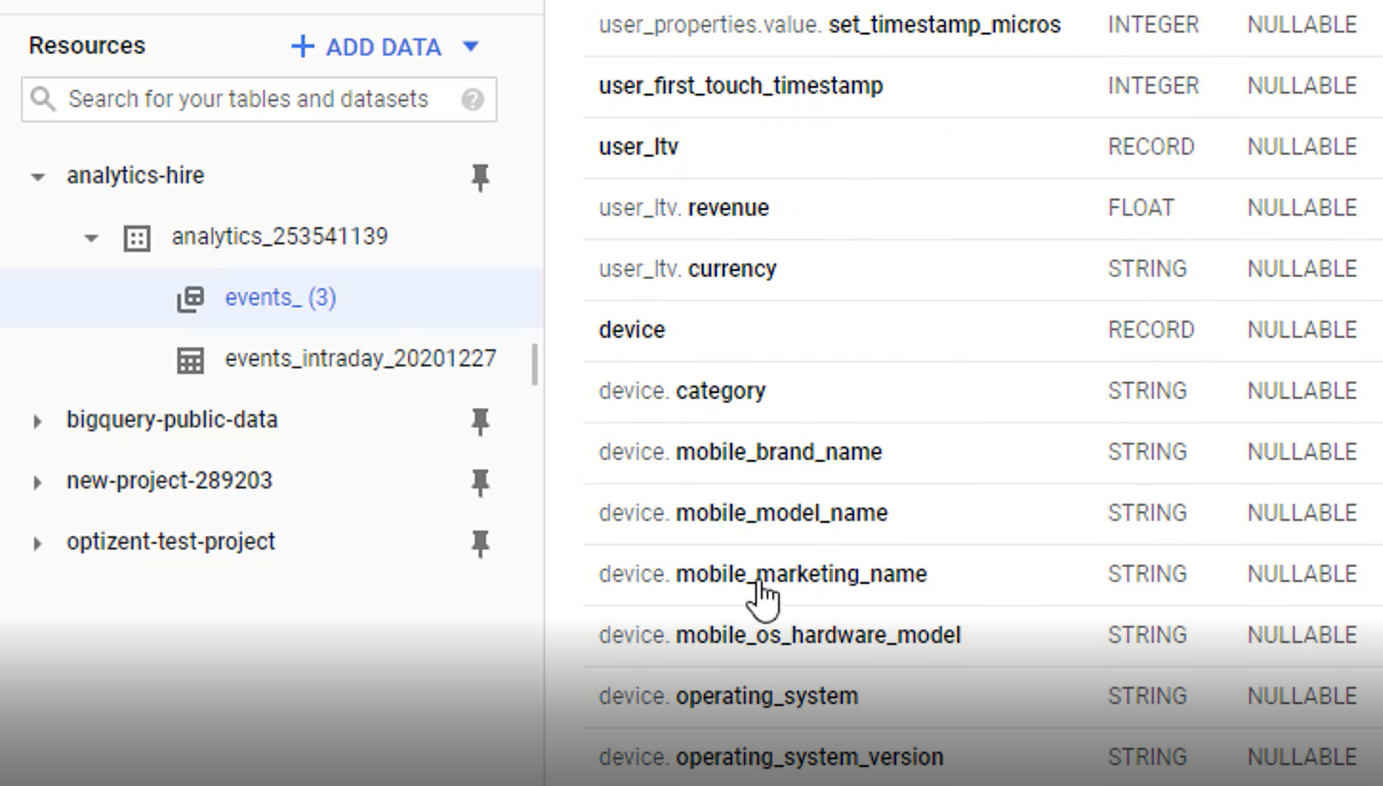Screen dimensions: 1383x786
Task: Click the magnifying glass search icon
Action: [x=43, y=99]
